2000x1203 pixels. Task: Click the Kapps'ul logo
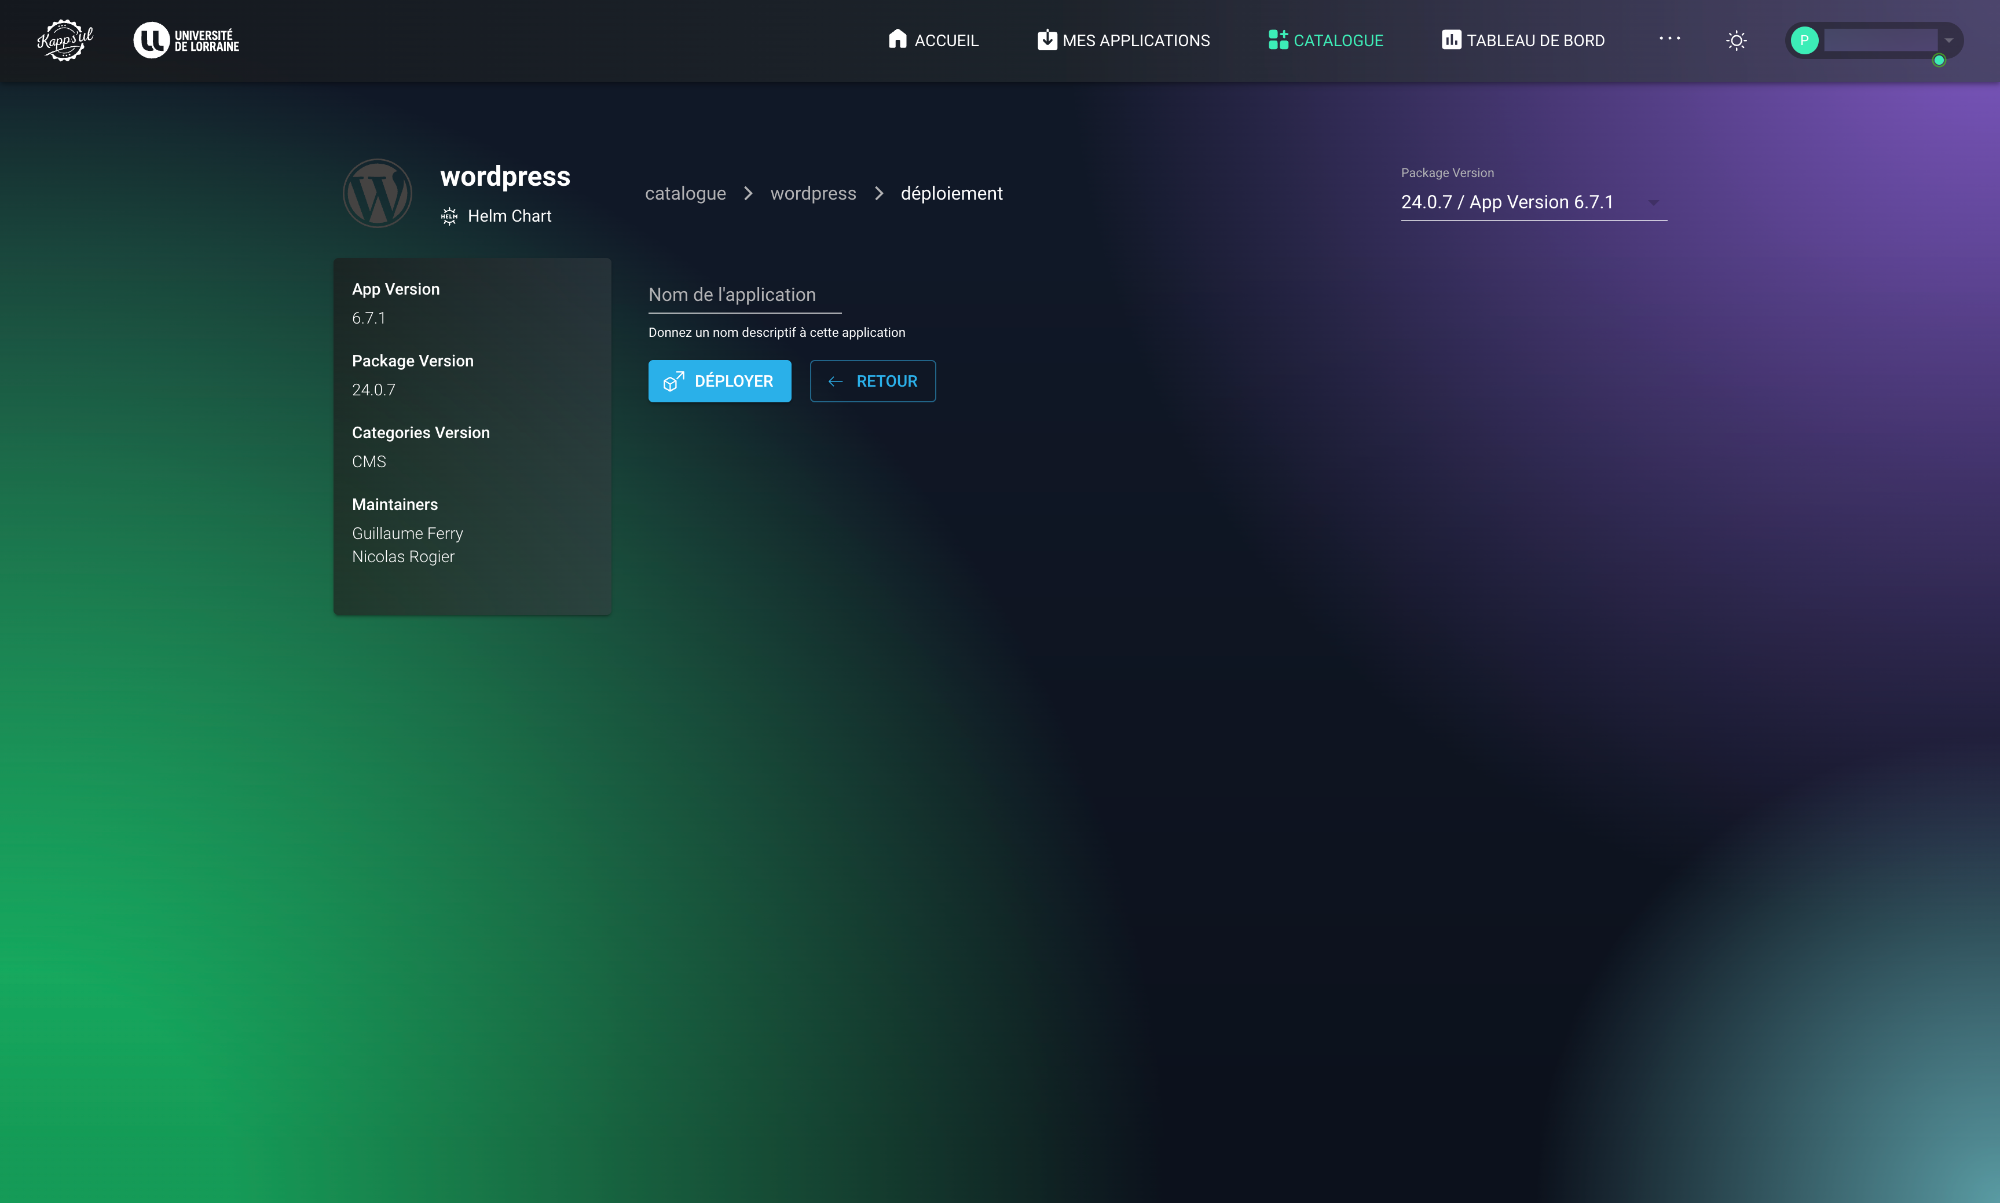(x=65, y=40)
